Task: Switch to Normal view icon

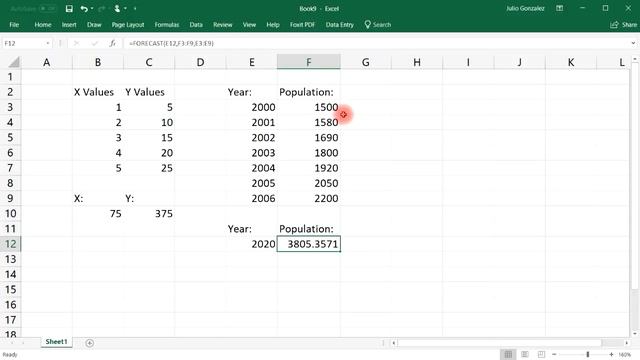Action: tap(508, 354)
